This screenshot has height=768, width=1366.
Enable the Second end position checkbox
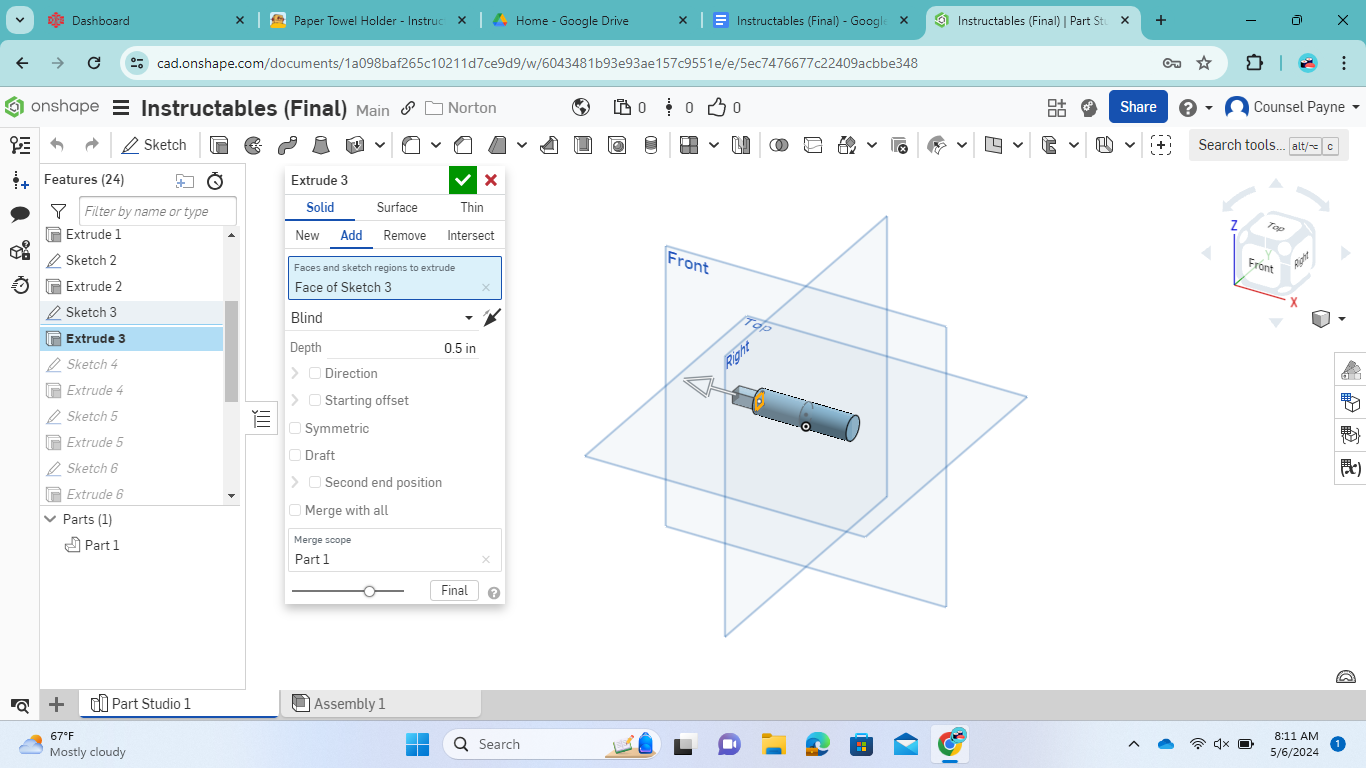(x=315, y=482)
